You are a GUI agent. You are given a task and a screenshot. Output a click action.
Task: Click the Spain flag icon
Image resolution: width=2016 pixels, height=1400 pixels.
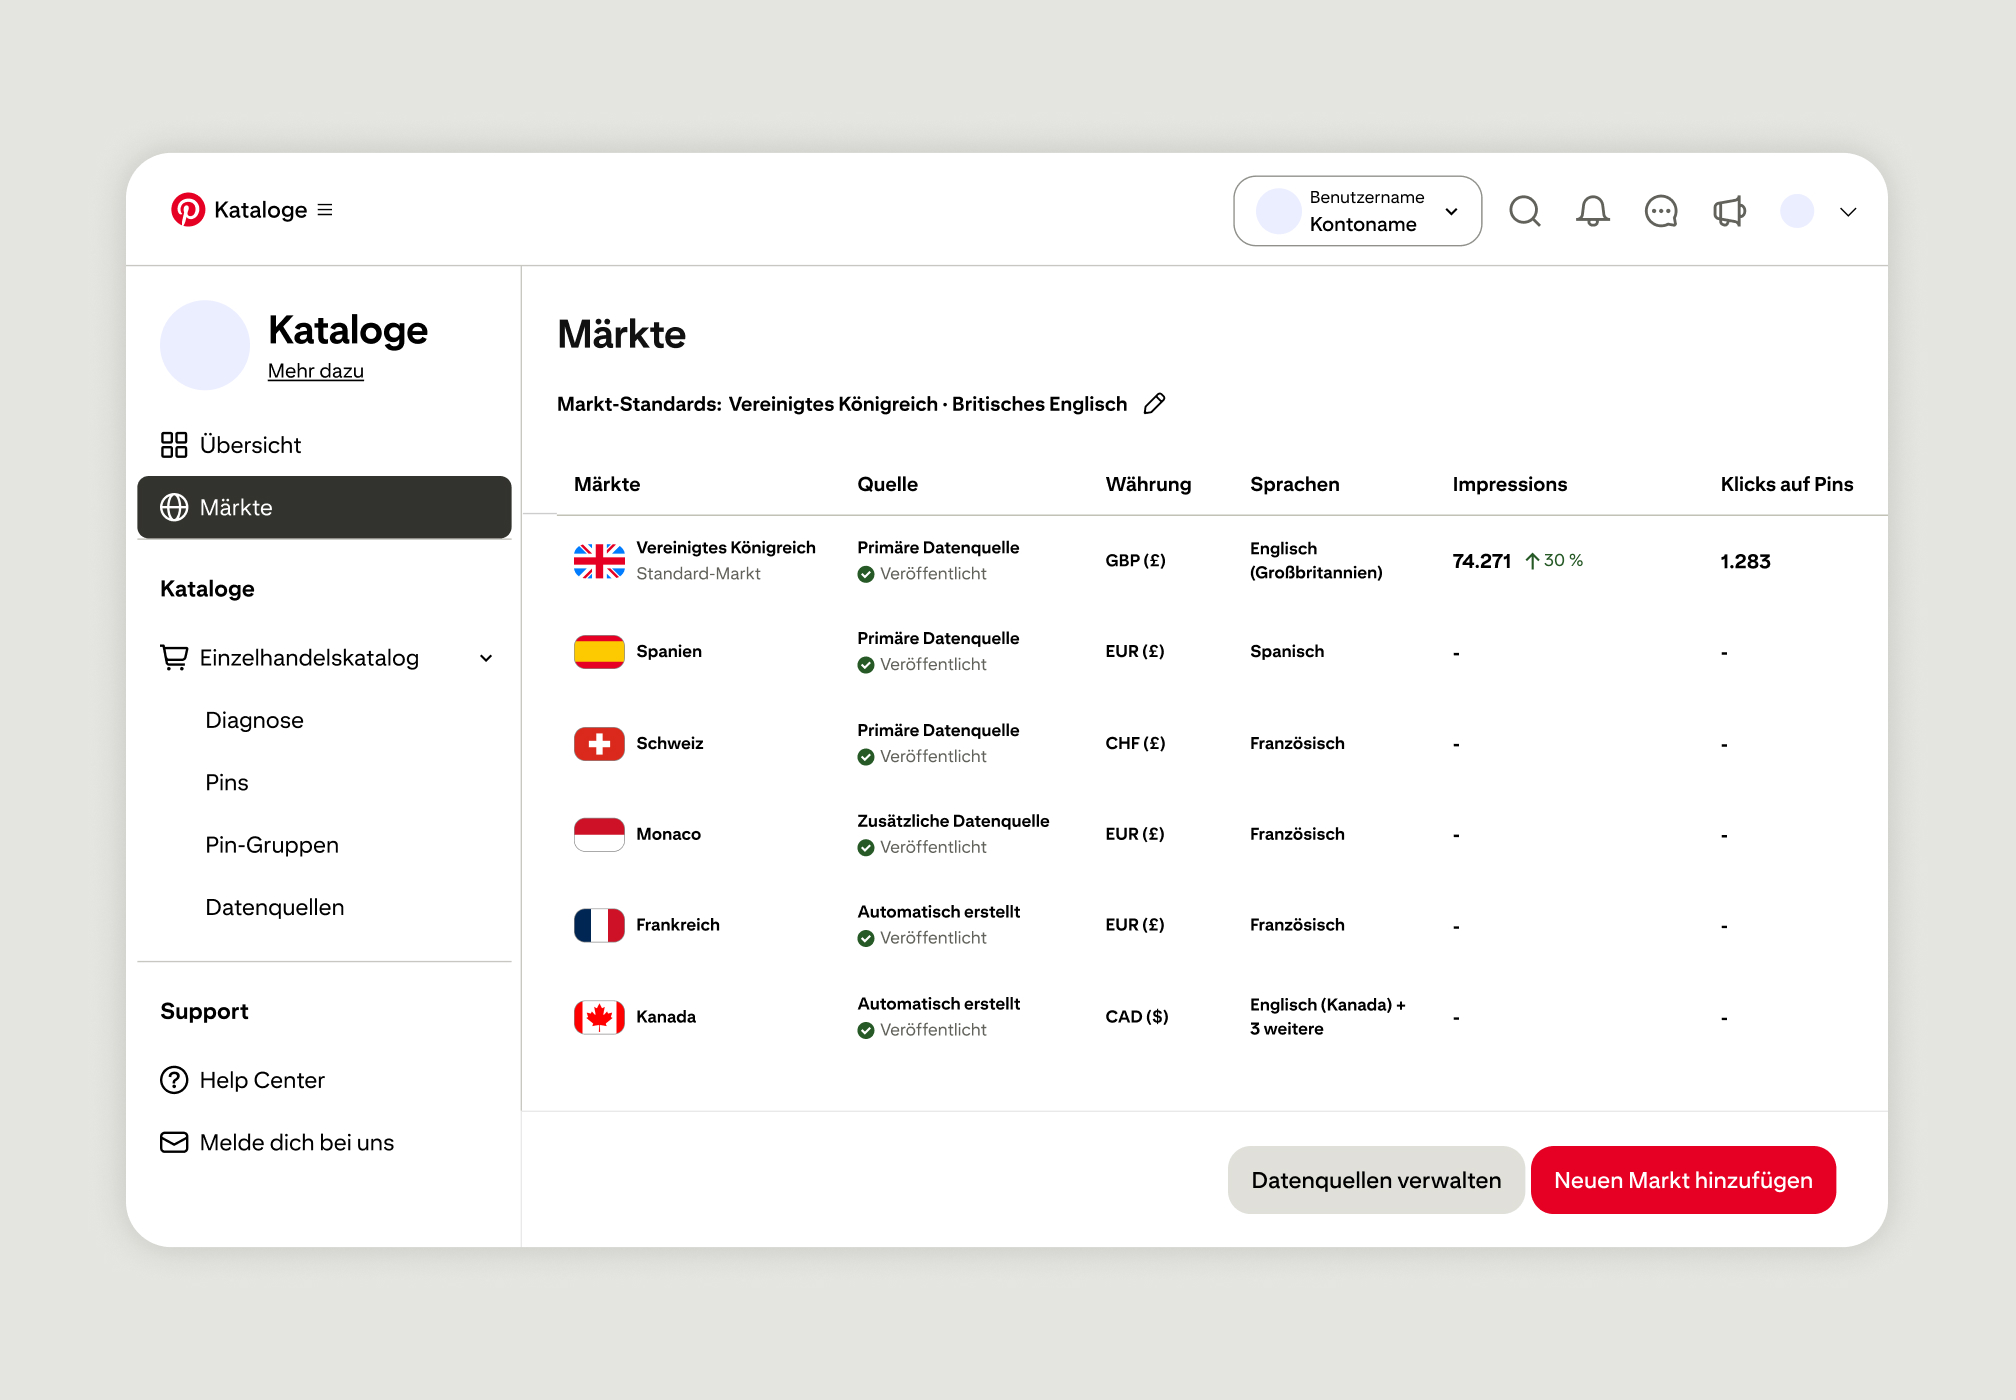pos(599,652)
